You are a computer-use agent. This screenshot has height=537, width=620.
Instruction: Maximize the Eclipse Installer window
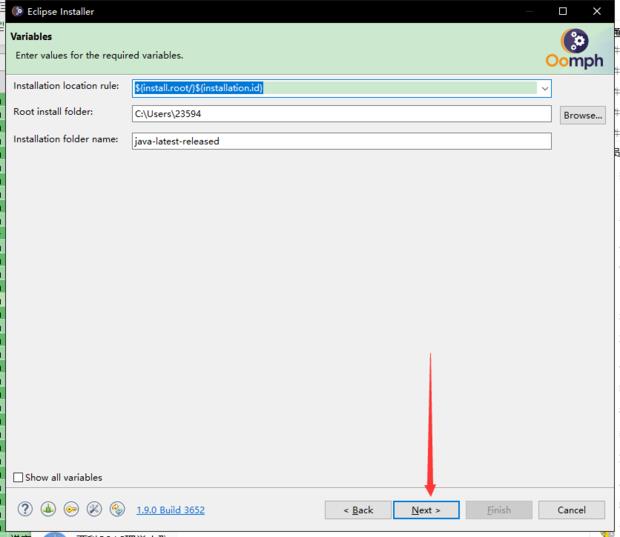pos(563,11)
